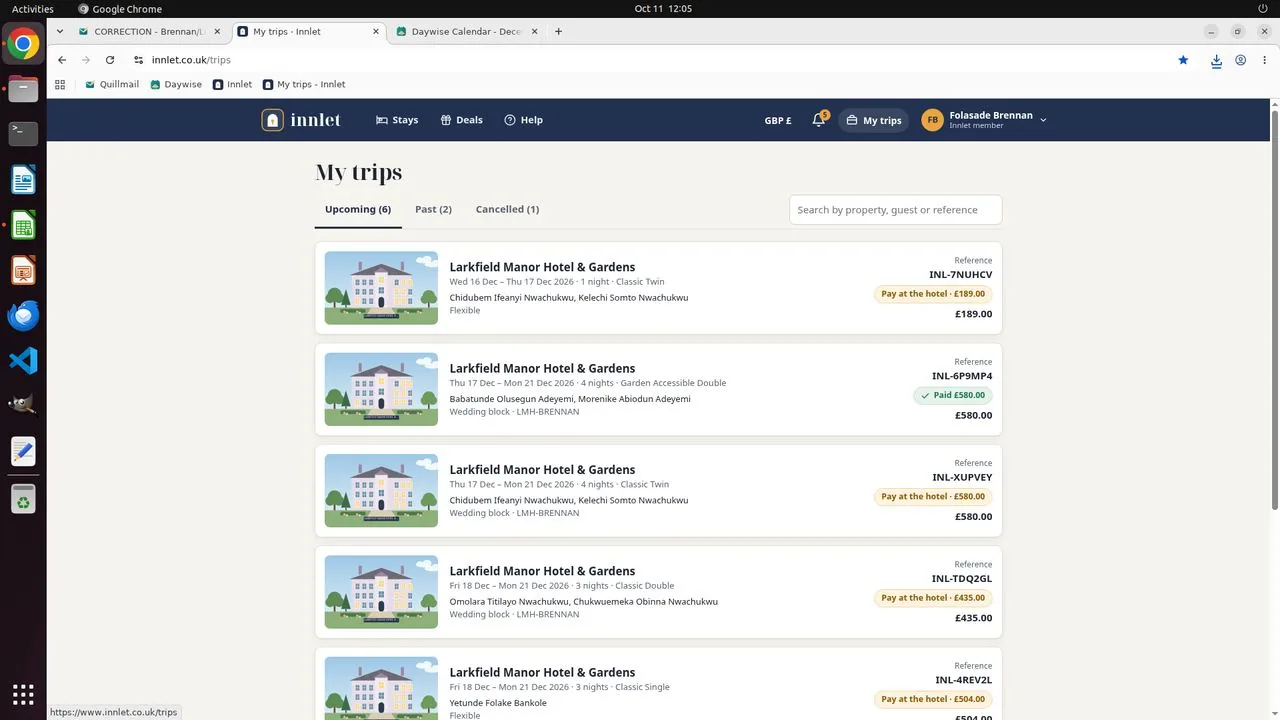Open the site information icon in address bar

[x=139, y=60]
